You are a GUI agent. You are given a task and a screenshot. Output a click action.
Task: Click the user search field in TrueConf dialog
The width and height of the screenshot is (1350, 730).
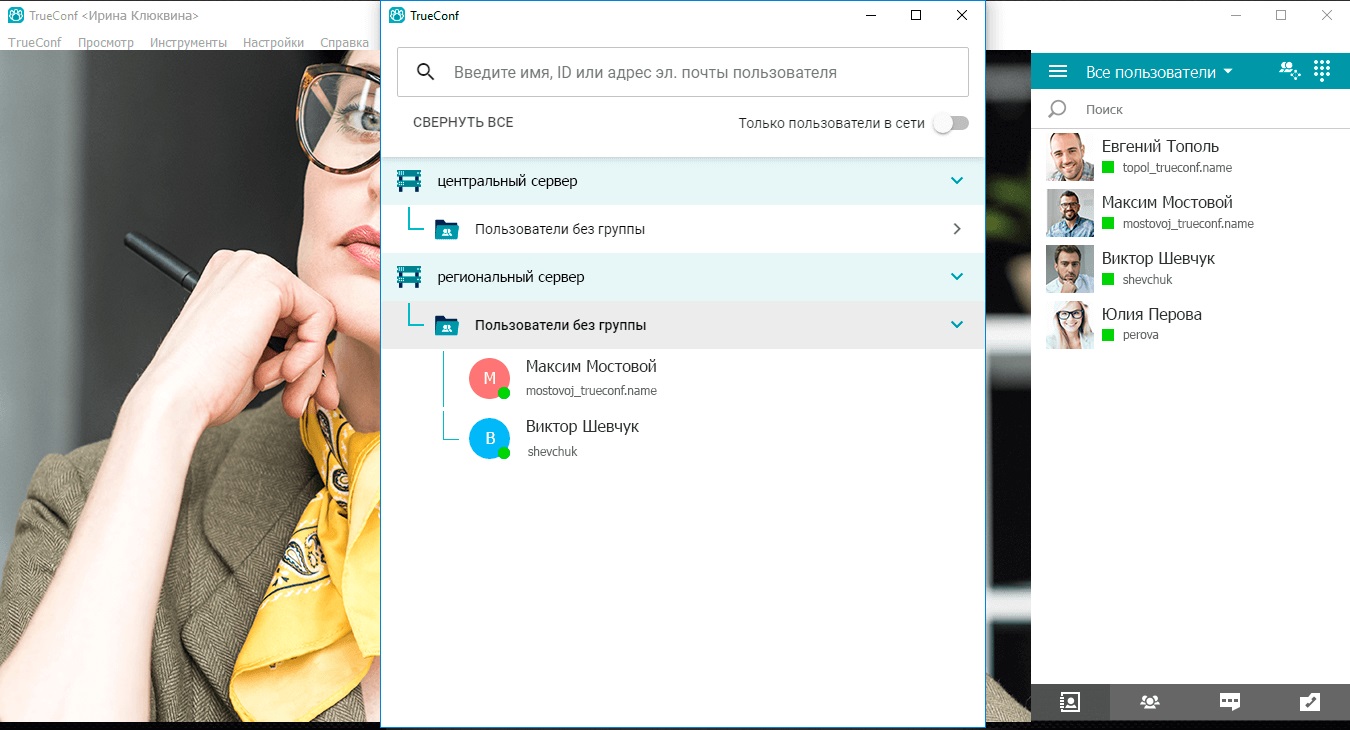[x=690, y=72]
